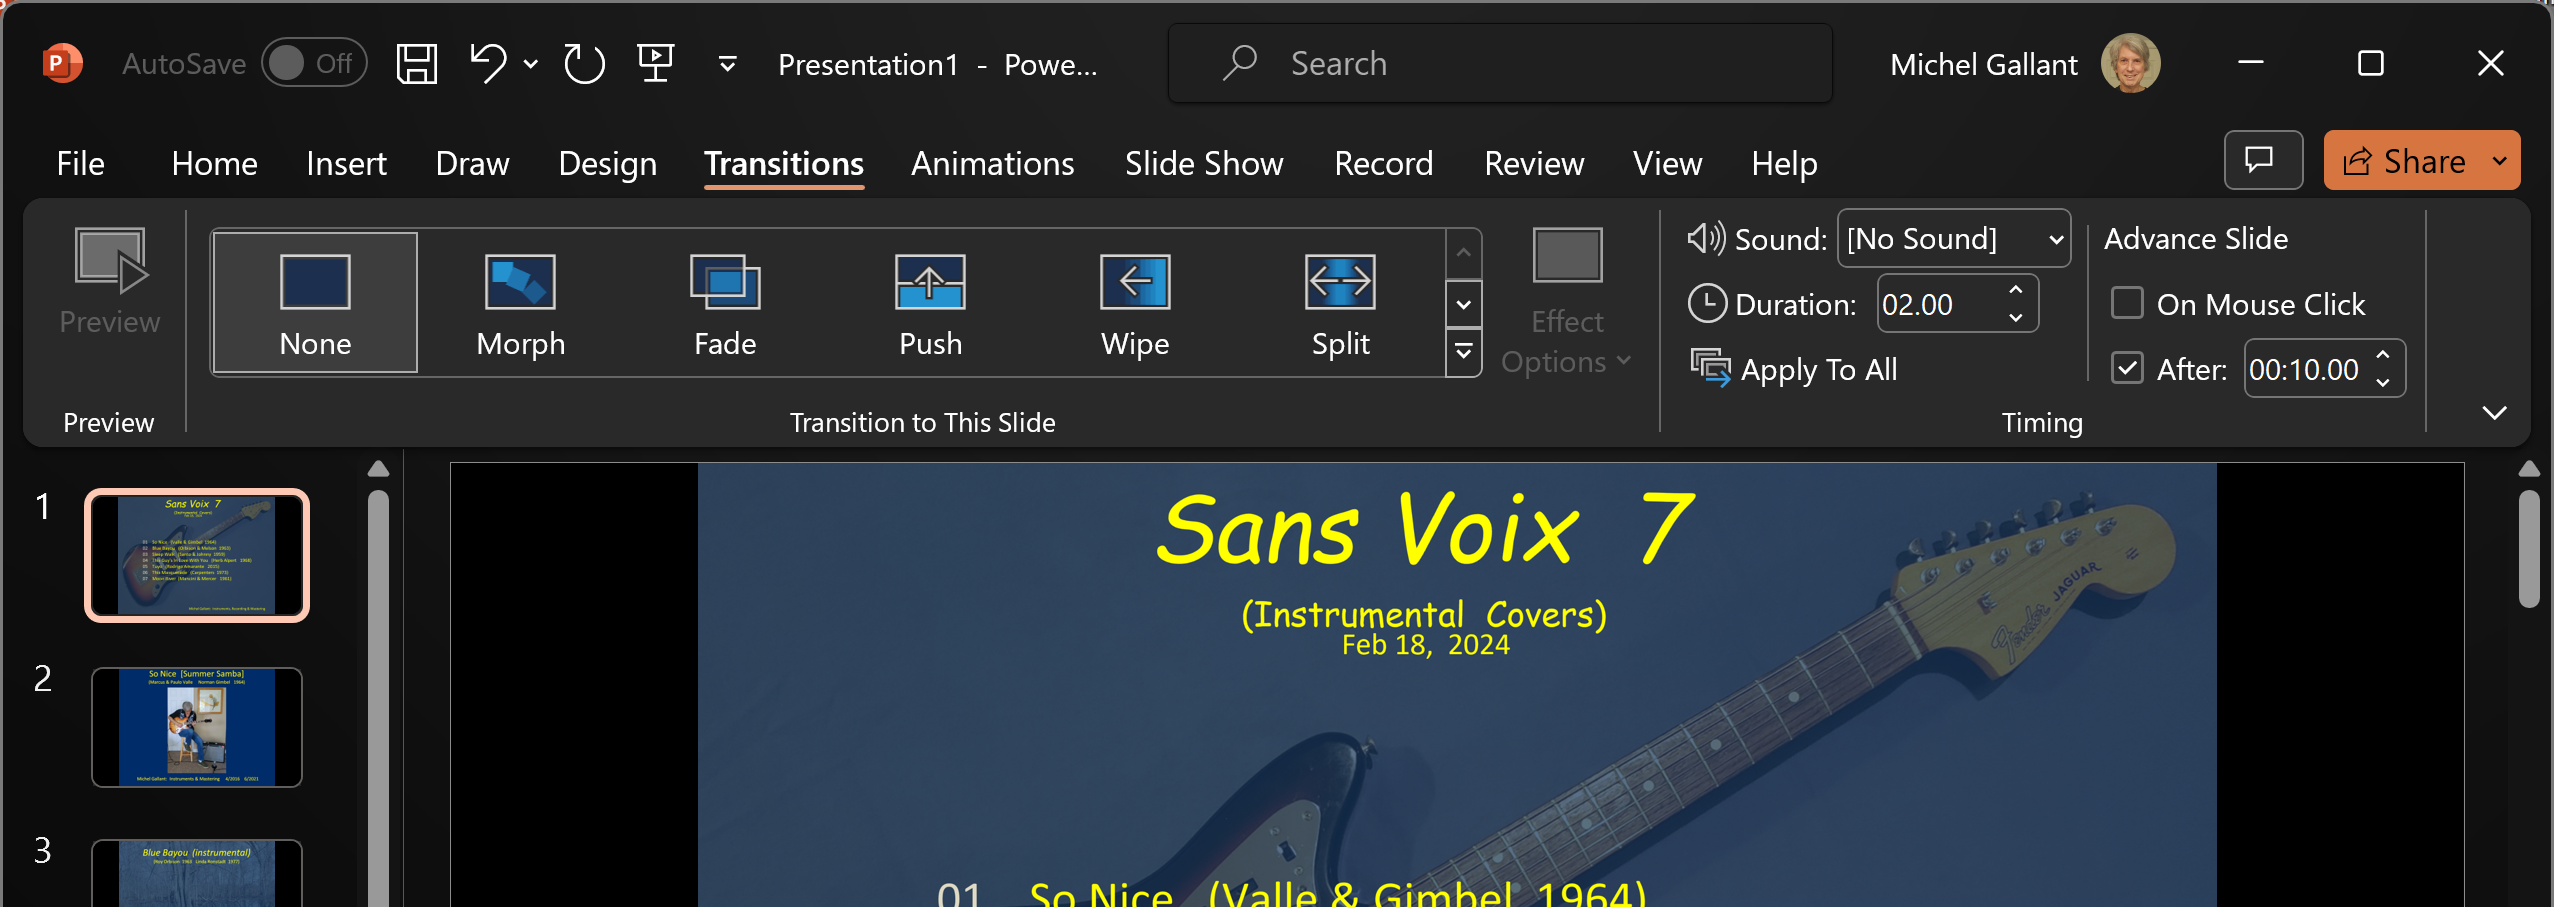Open the Customize Quick Access Toolbar dropdown
The height and width of the screenshot is (907, 2554).
(x=728, y=64)
